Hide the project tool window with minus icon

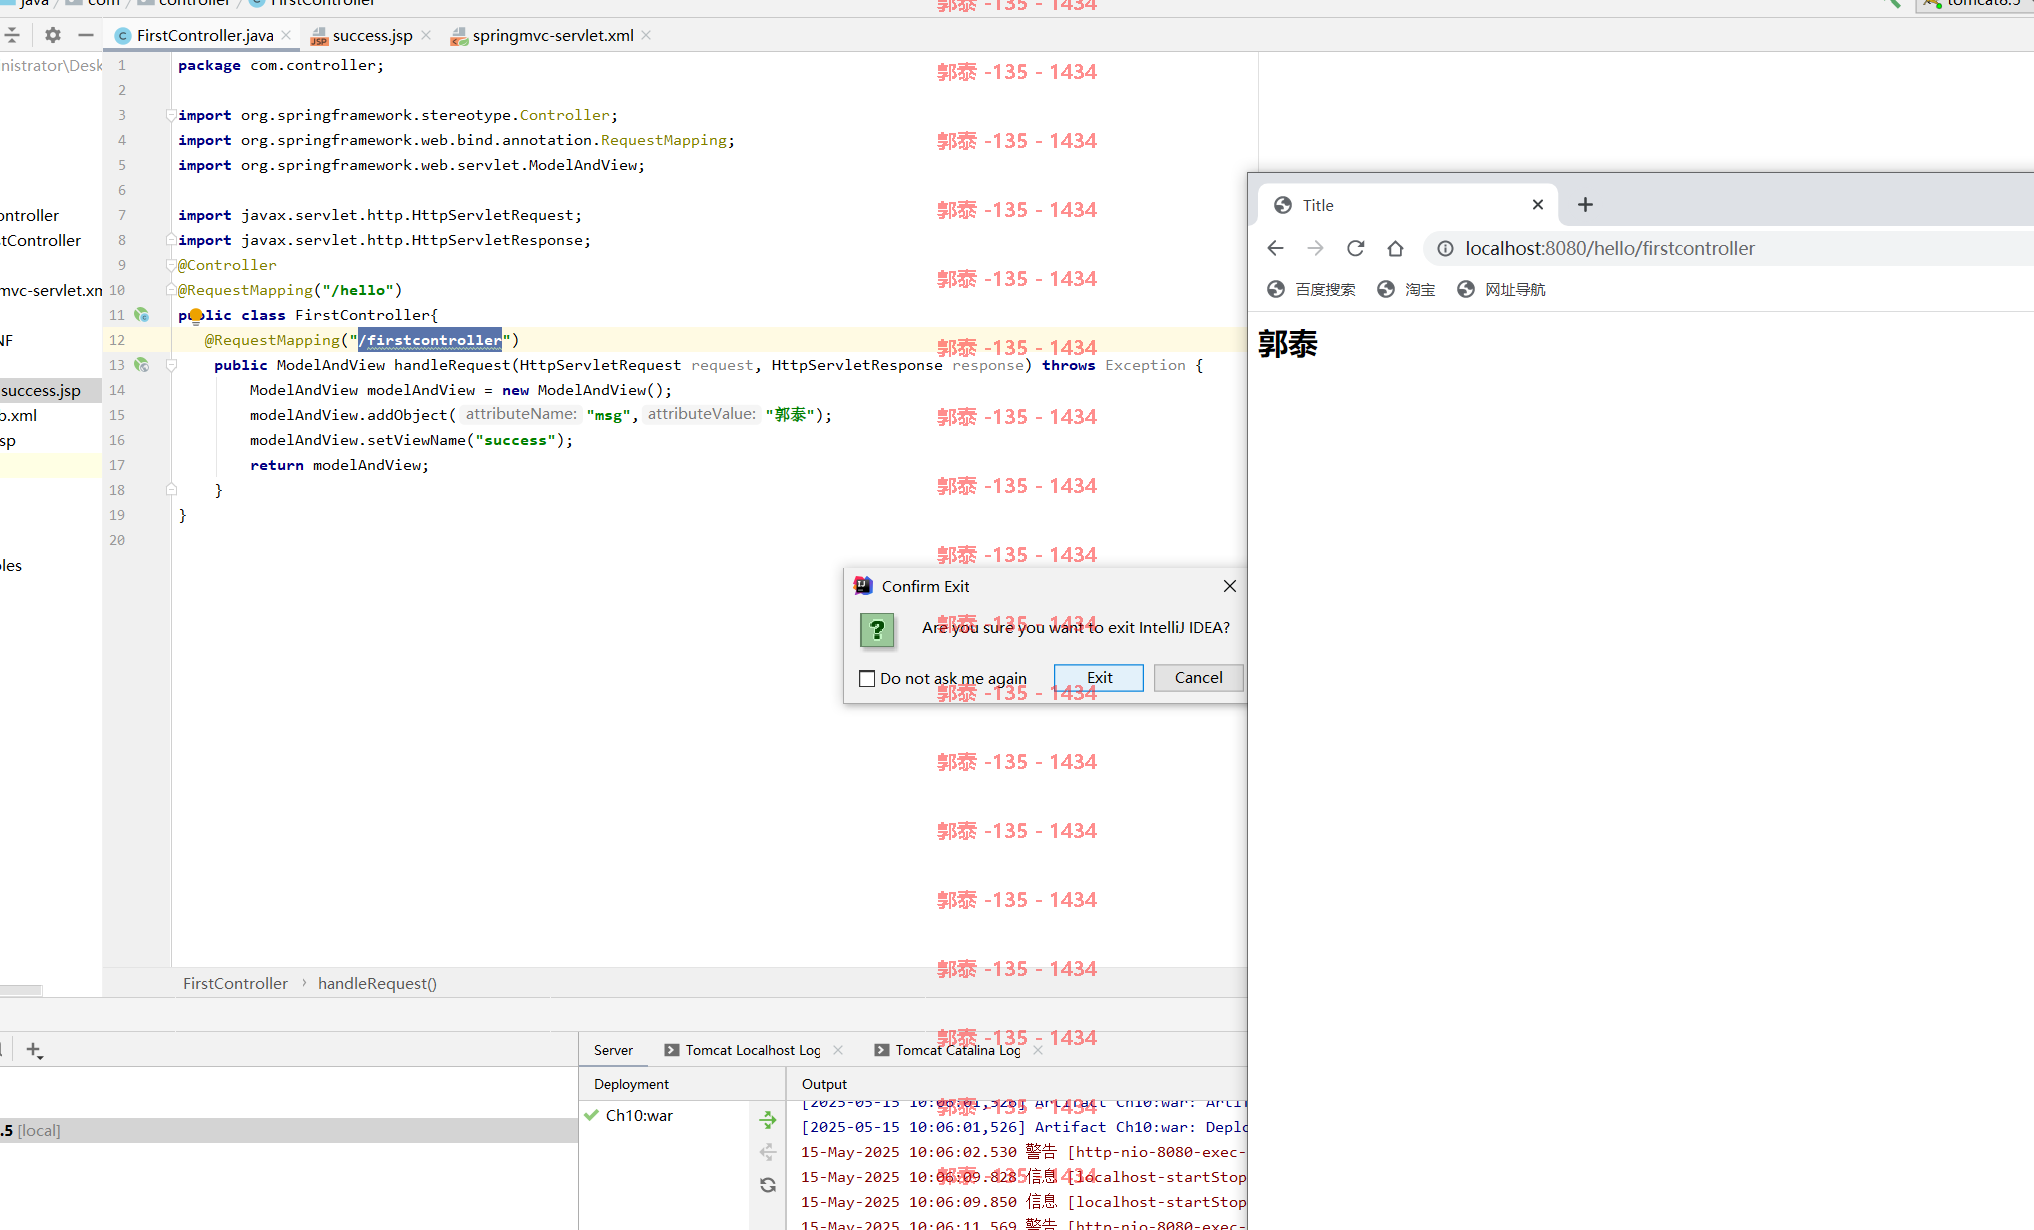click(86, 35)
